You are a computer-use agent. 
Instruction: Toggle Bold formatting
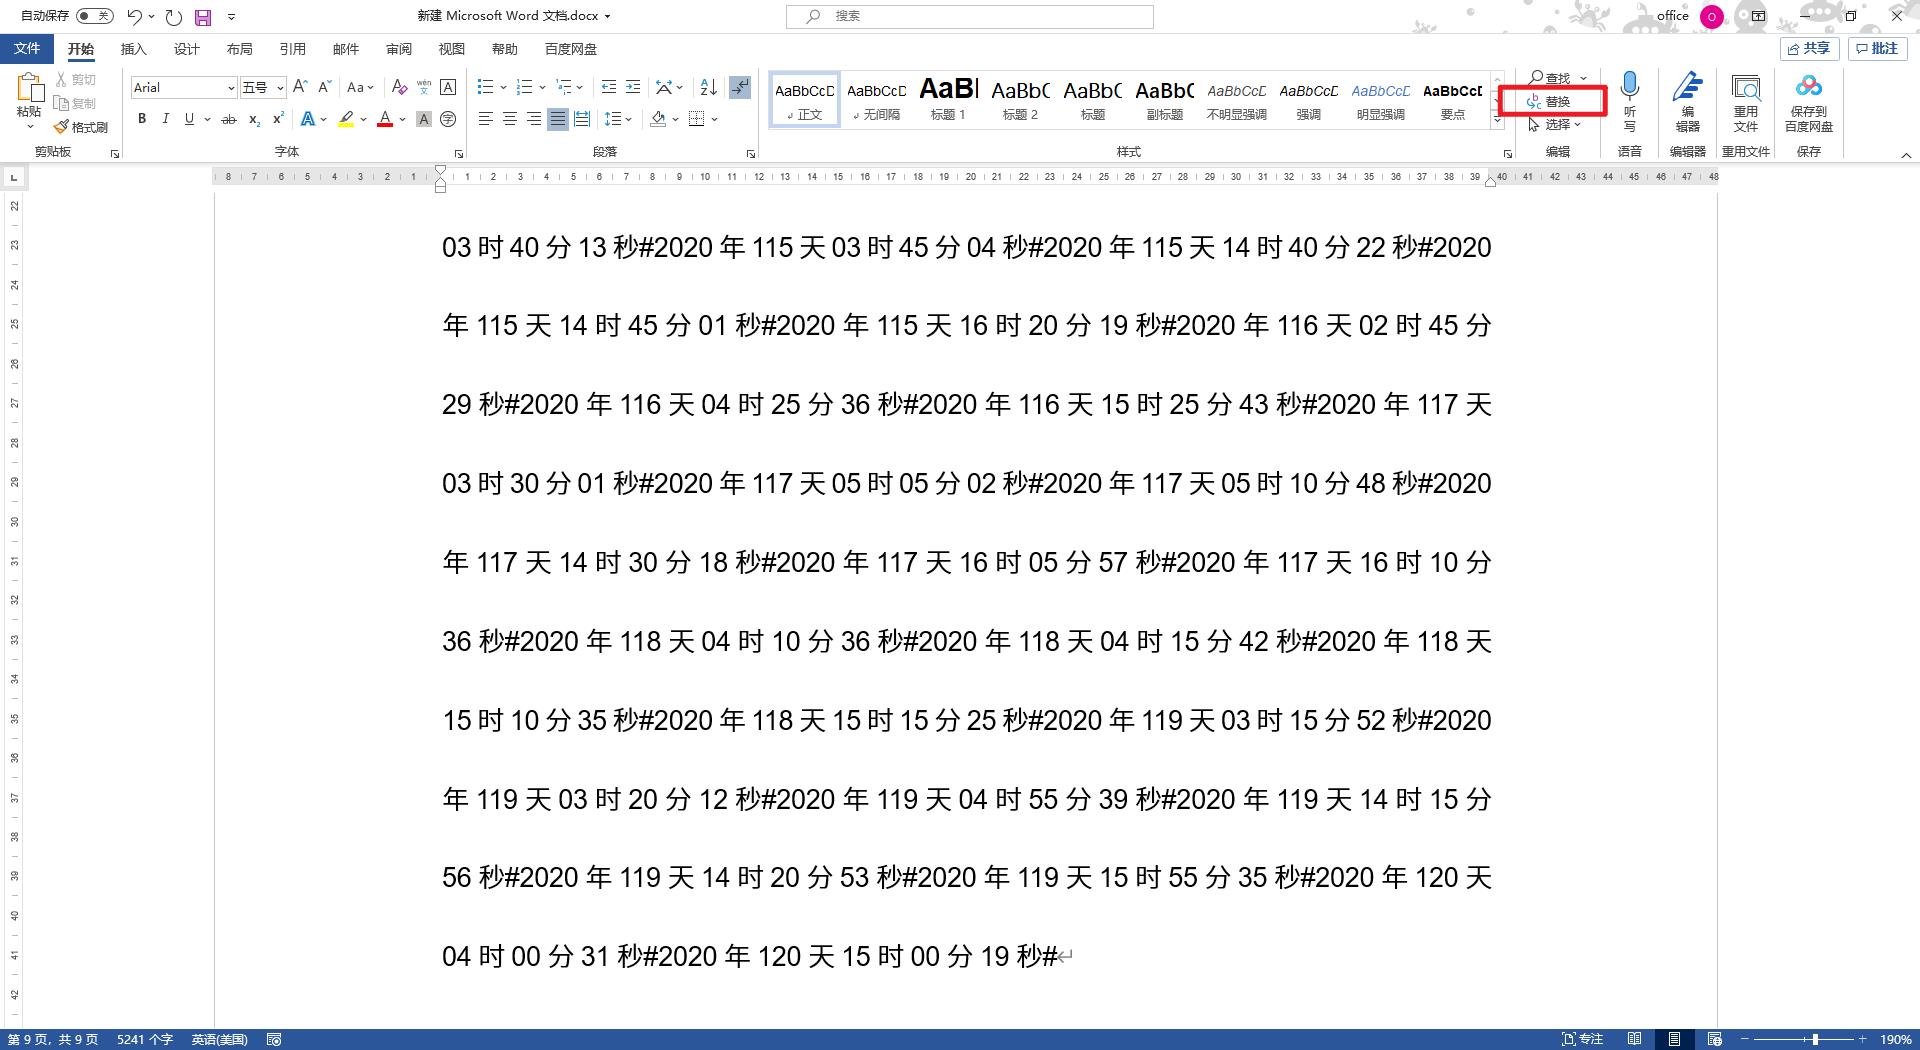pos(142,119)
